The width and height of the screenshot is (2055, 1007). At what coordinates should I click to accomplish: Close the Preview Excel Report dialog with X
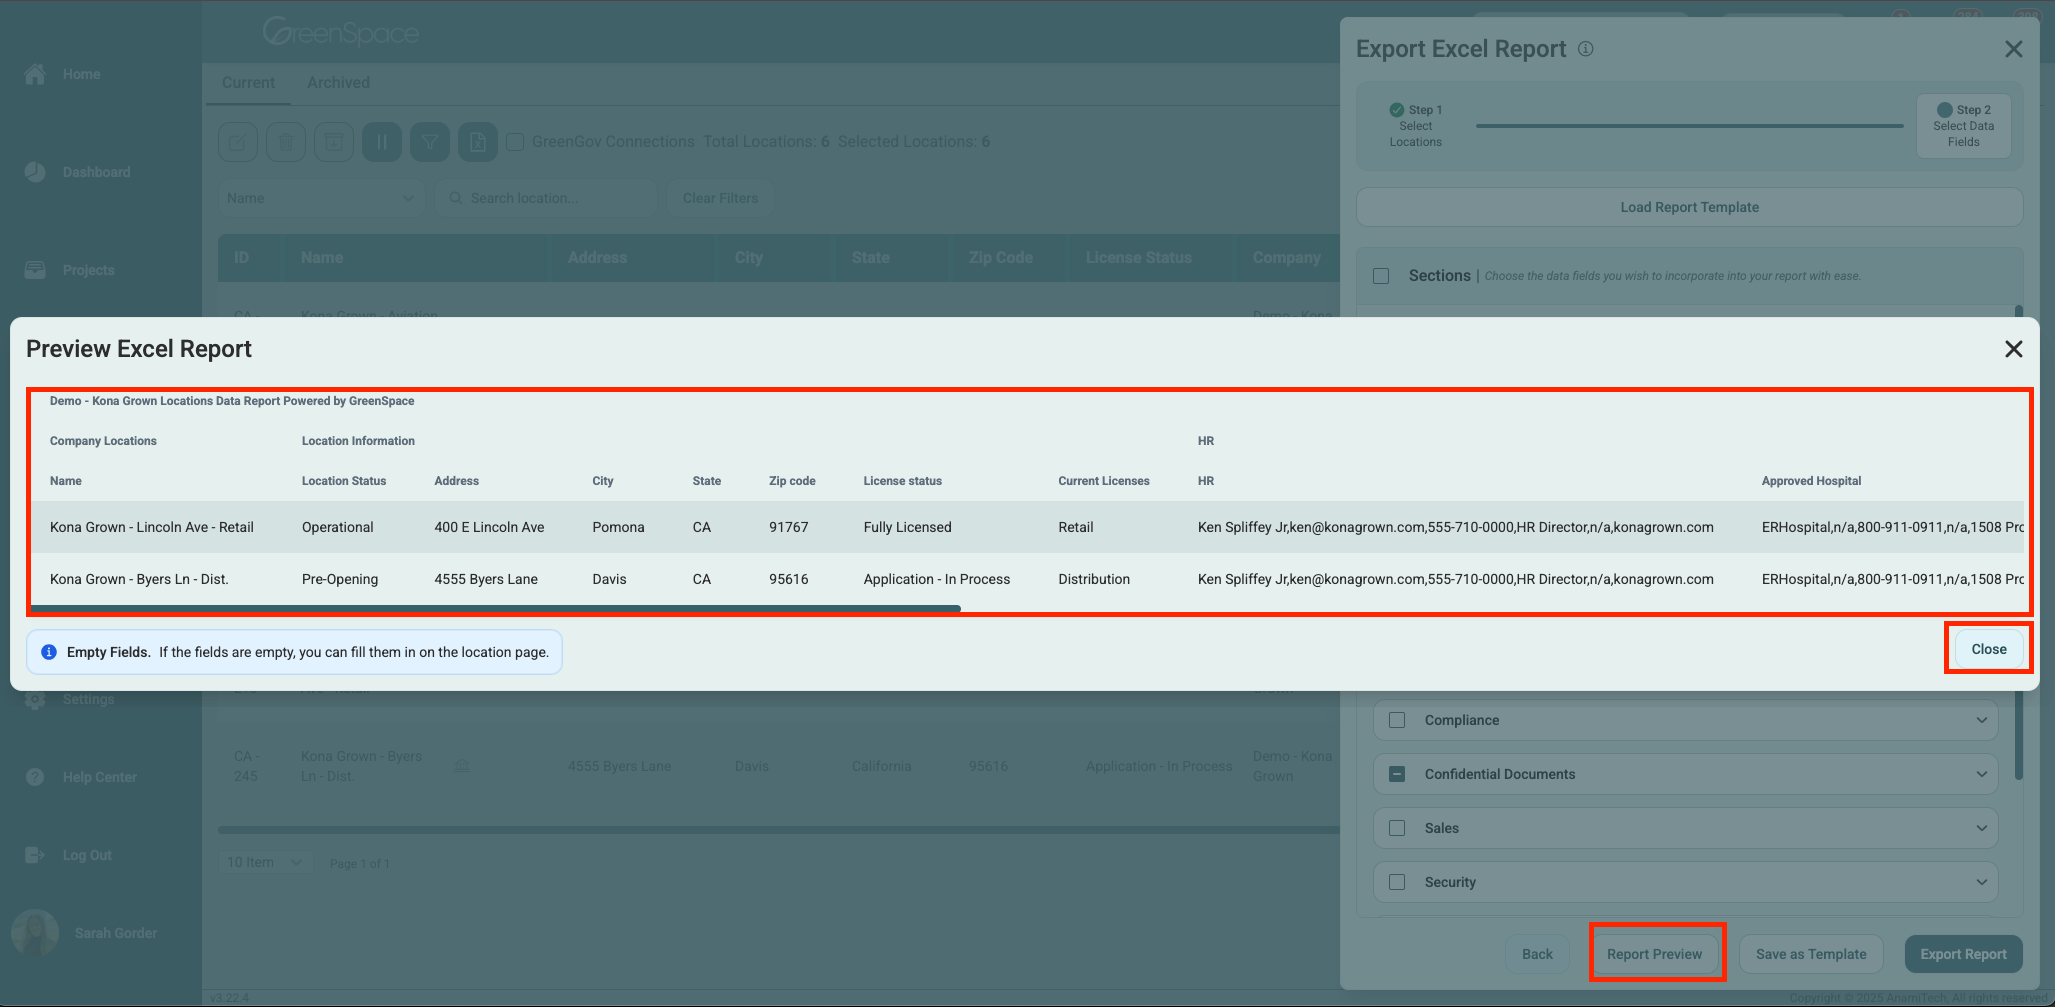(2013, 349)
